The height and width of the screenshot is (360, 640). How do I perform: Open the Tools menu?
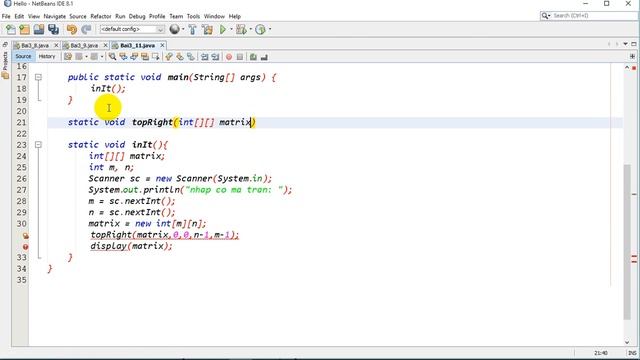pyautogui.click(x=193, y=16)
